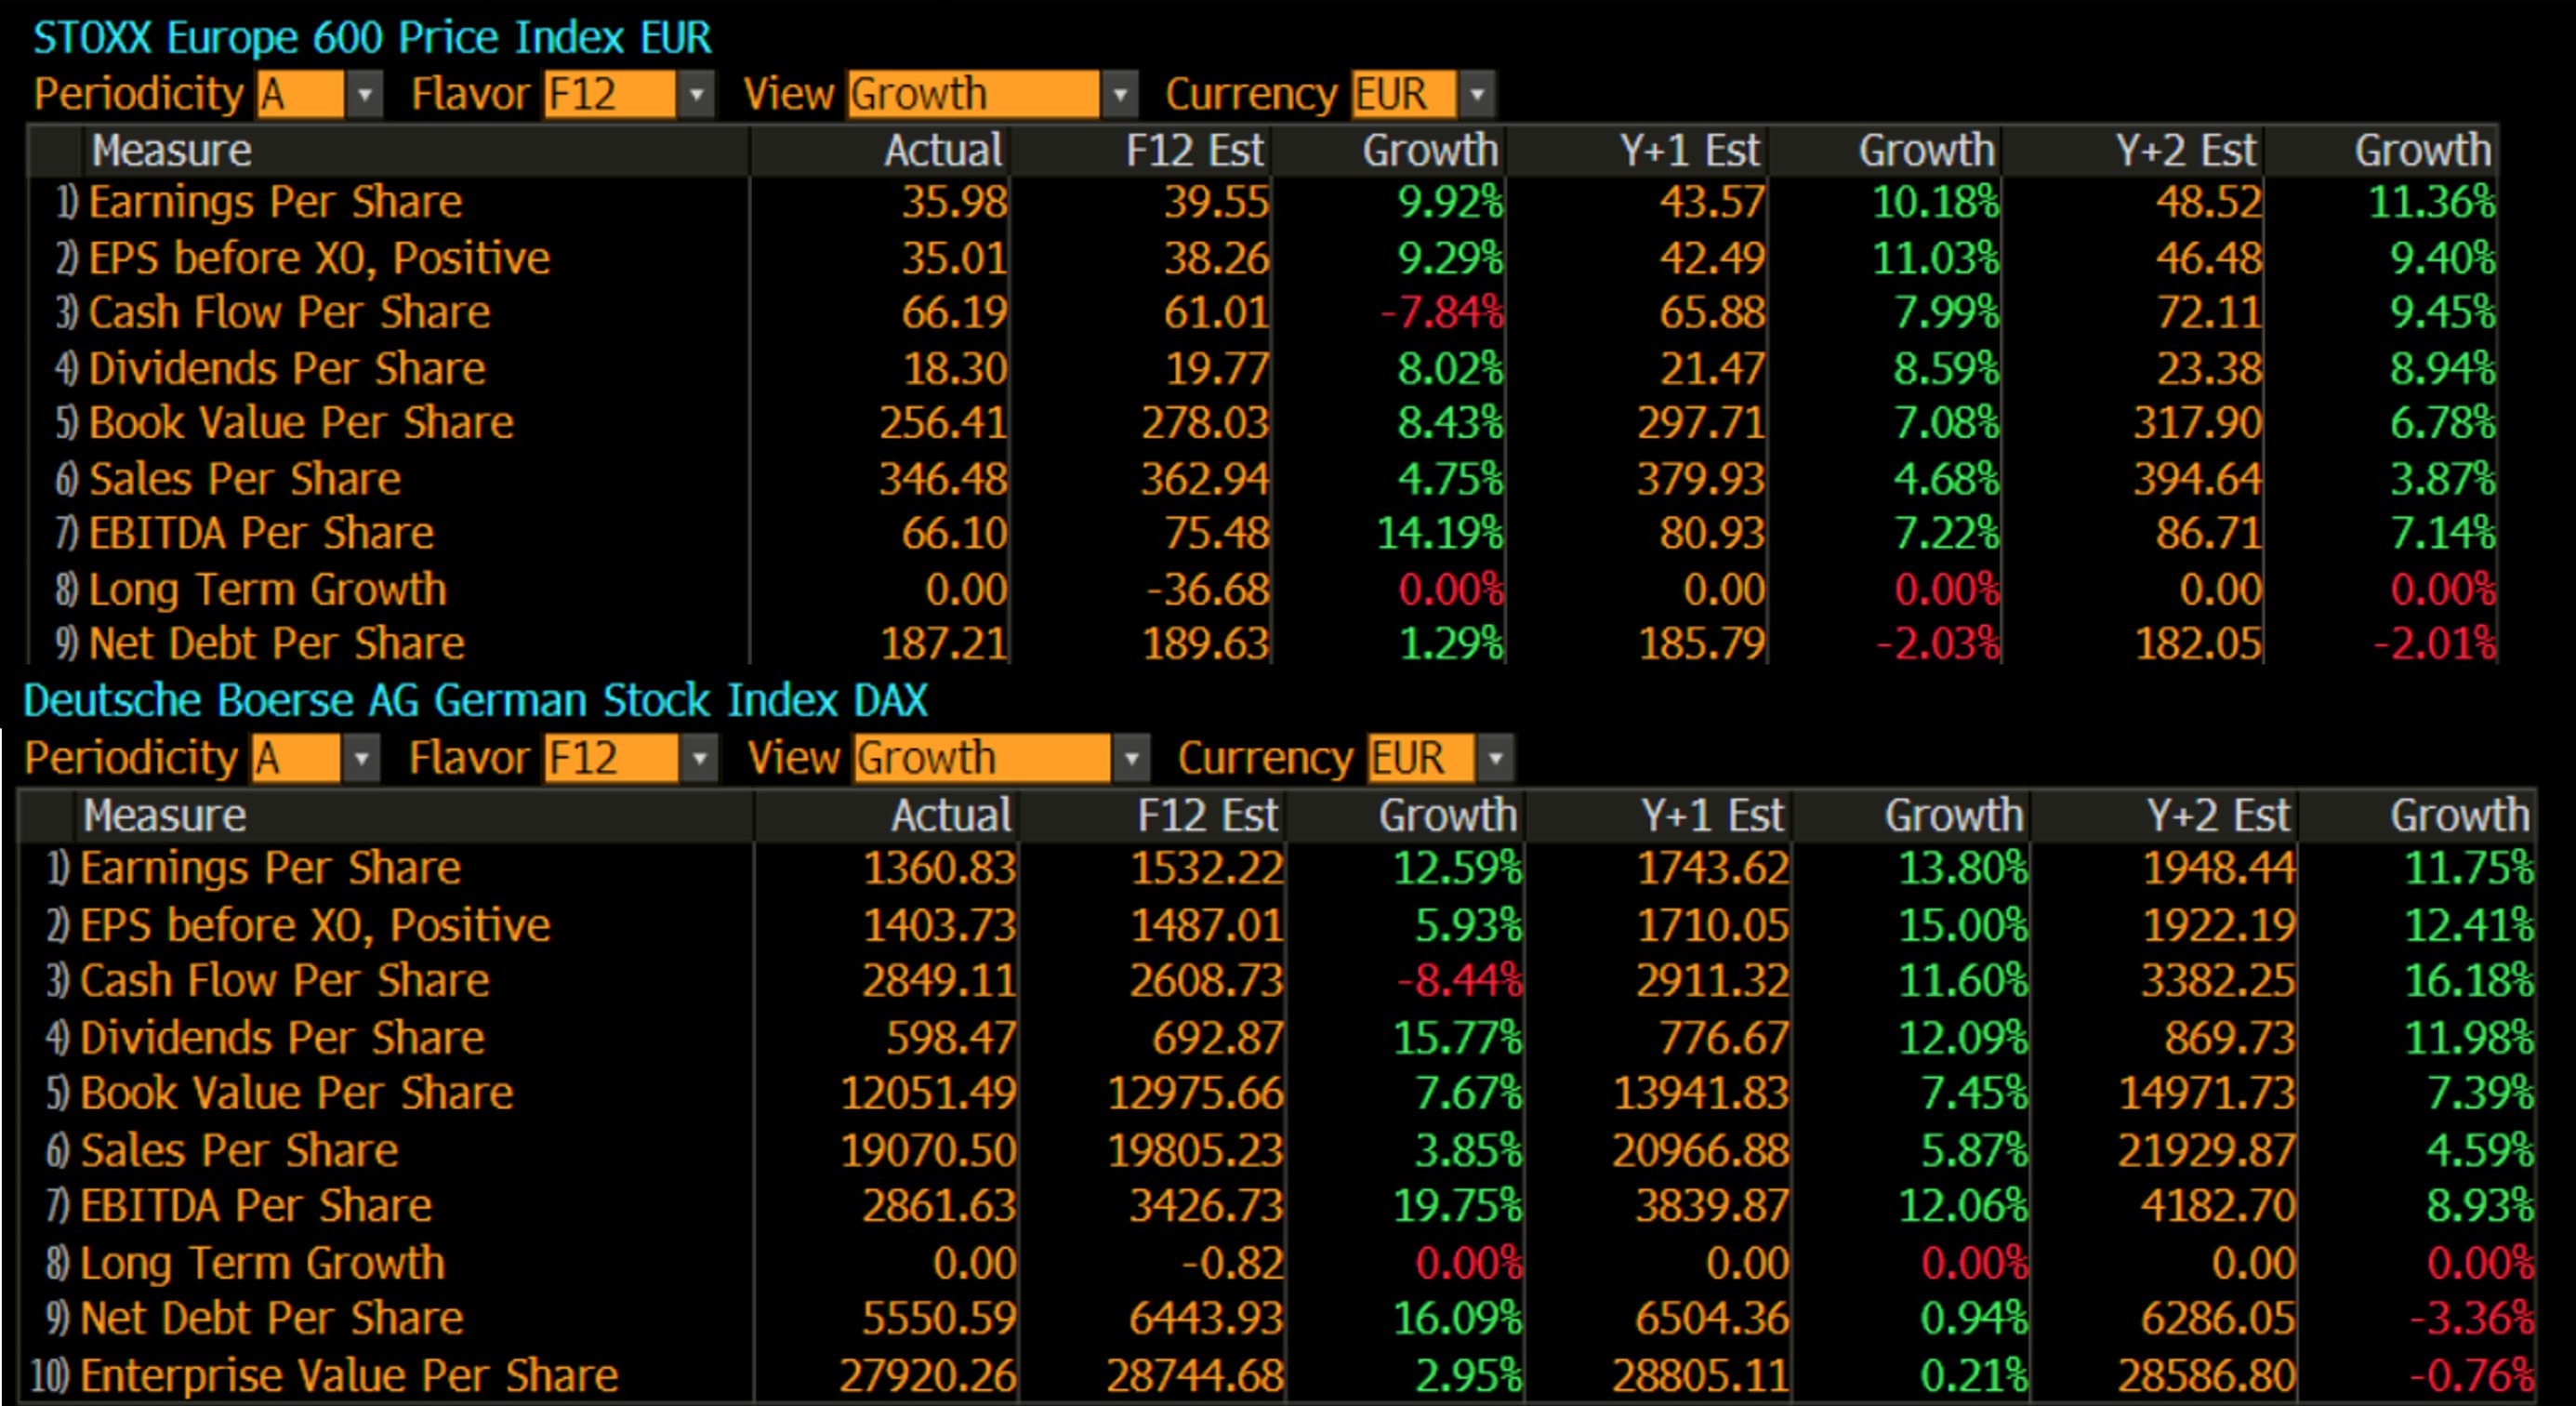Click STOXX Europe 600 Price Index title
This screenshot has height=1406, width=2576.
tap(372, 38)
